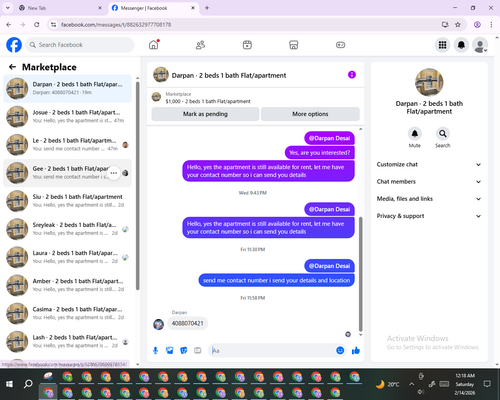This screenshot has height=400, width=500.
Task: Open the Laura conversation
Action: click(x=67, y=257)
